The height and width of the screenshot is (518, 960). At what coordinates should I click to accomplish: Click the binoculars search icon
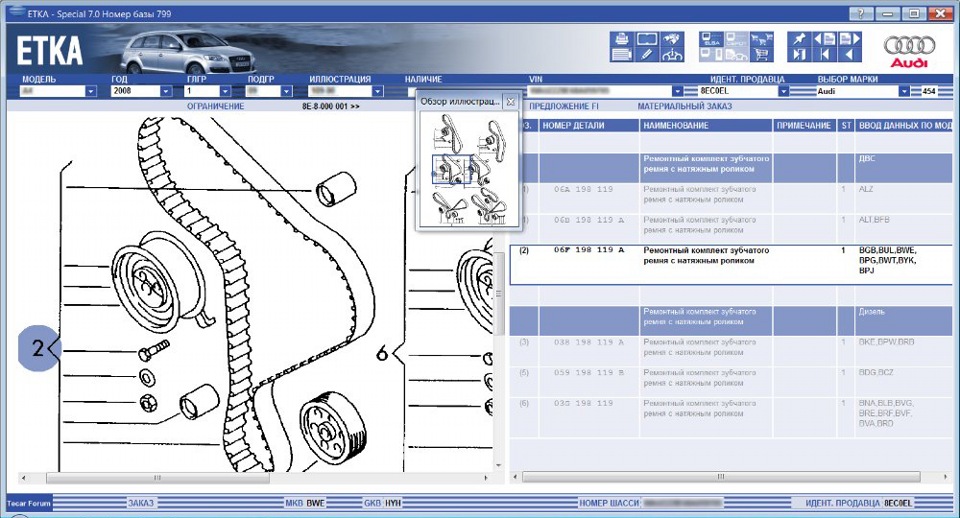pyautogui.click(x=672, y=40)
